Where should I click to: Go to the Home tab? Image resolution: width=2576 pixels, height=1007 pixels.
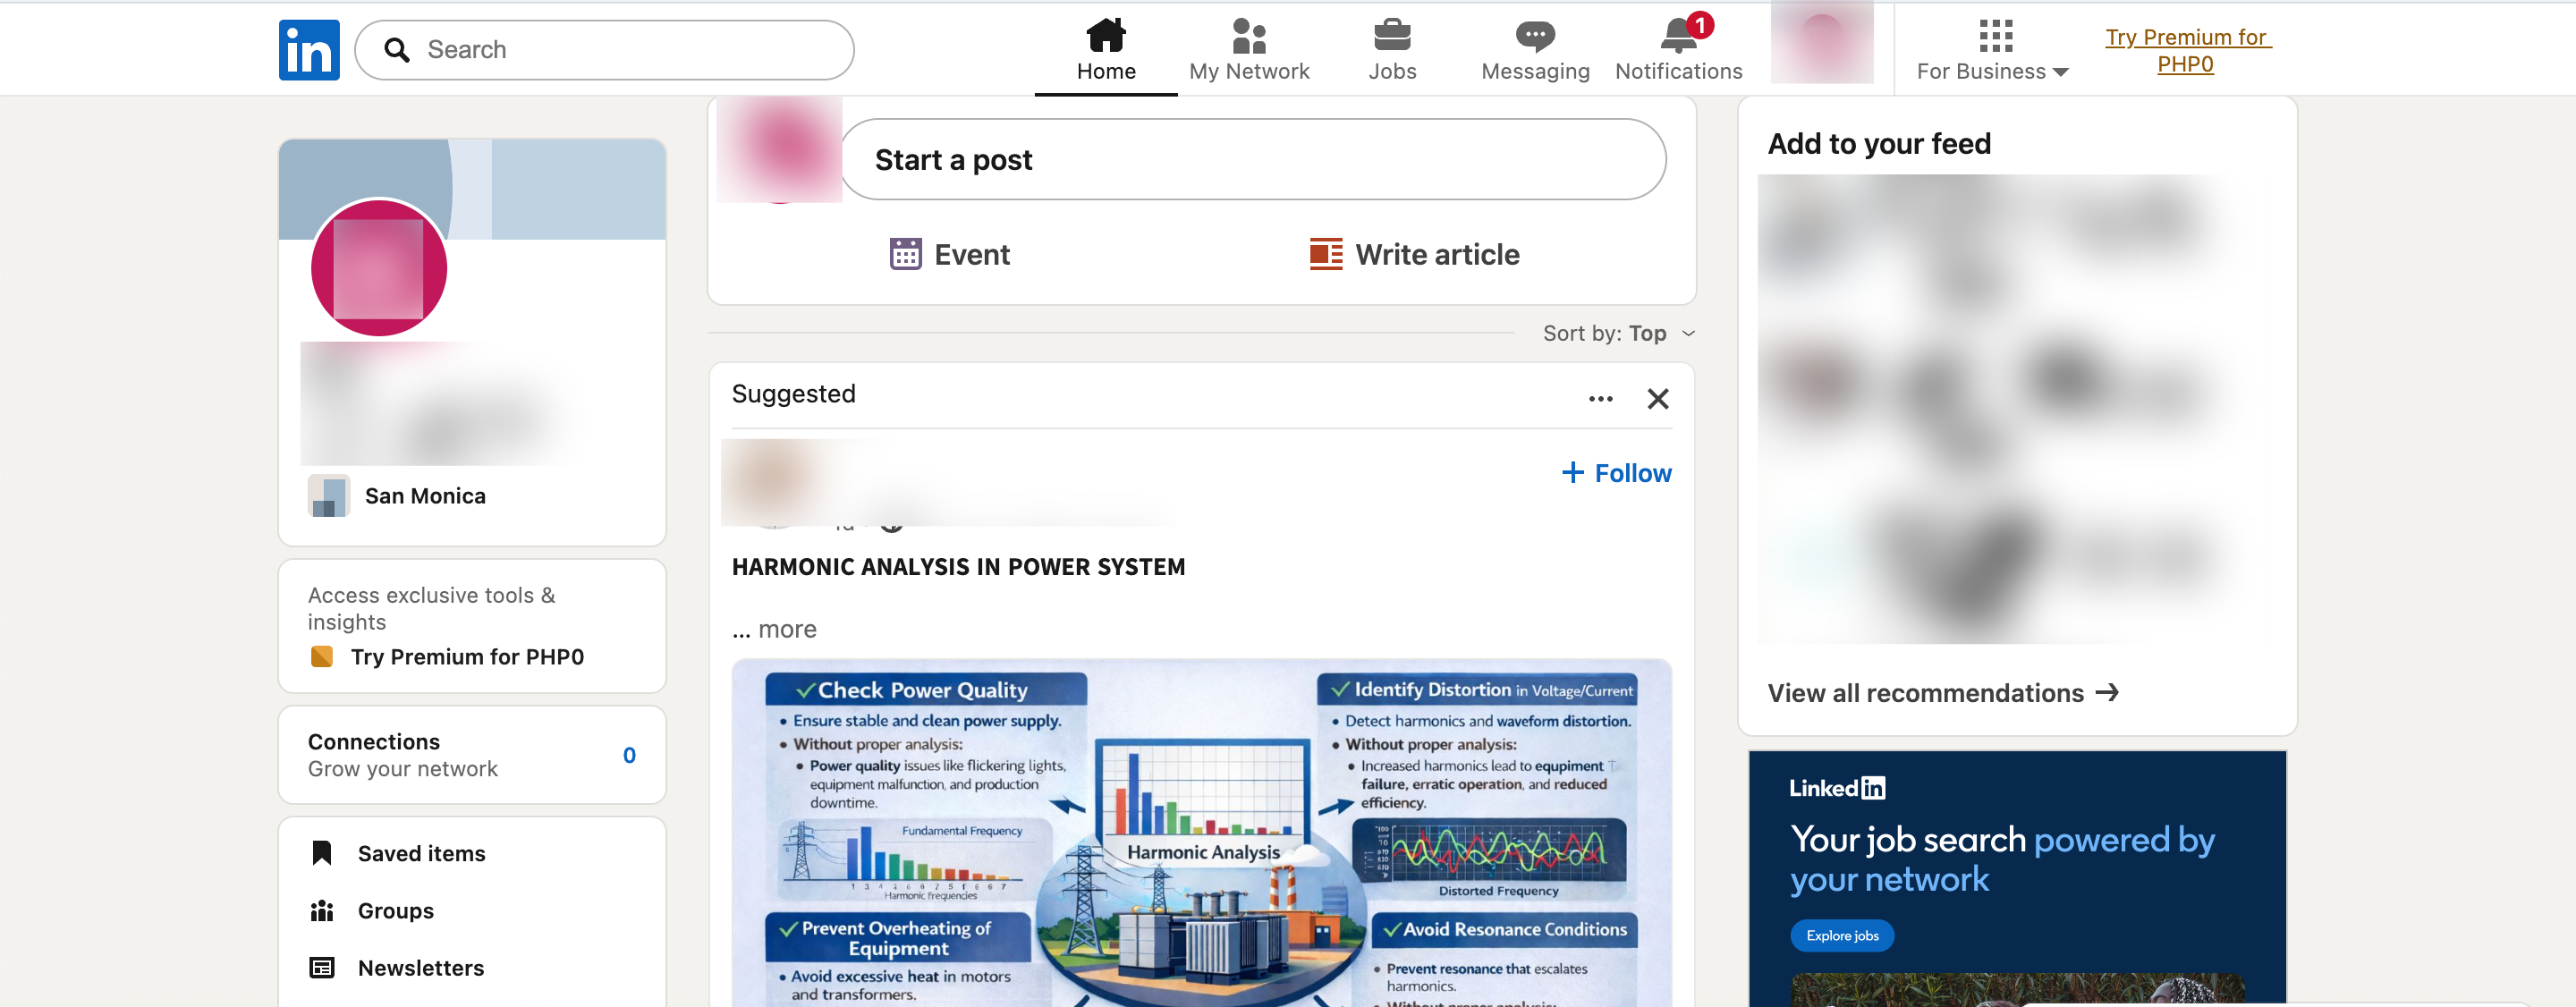click(x=1105, y=50)
